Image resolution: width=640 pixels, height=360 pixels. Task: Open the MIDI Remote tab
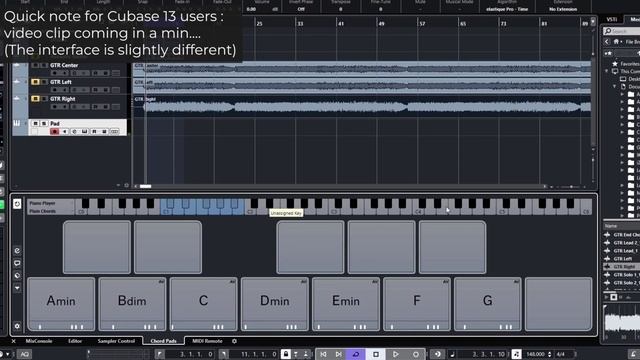point(207,341)
